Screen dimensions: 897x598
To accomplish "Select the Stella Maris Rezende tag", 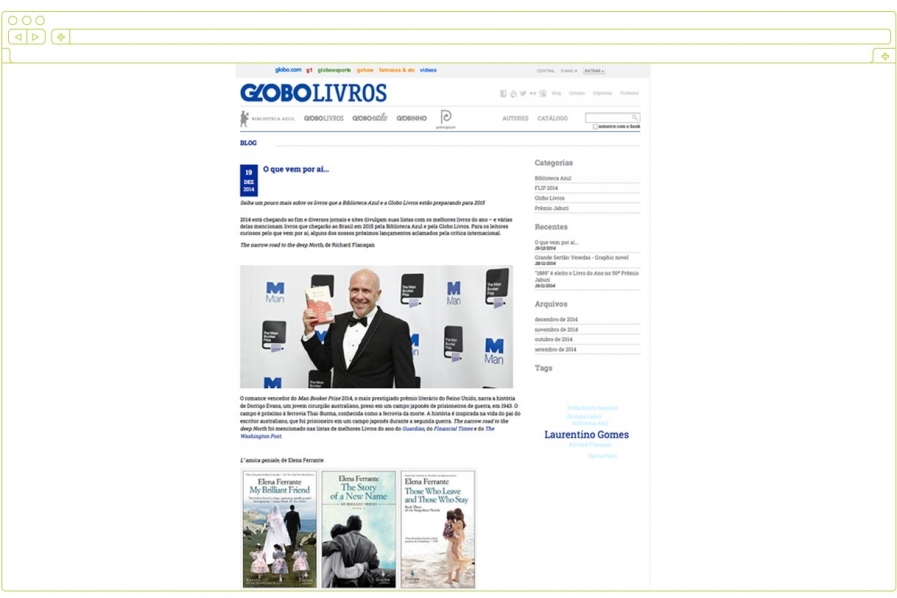I will point(592,408).
